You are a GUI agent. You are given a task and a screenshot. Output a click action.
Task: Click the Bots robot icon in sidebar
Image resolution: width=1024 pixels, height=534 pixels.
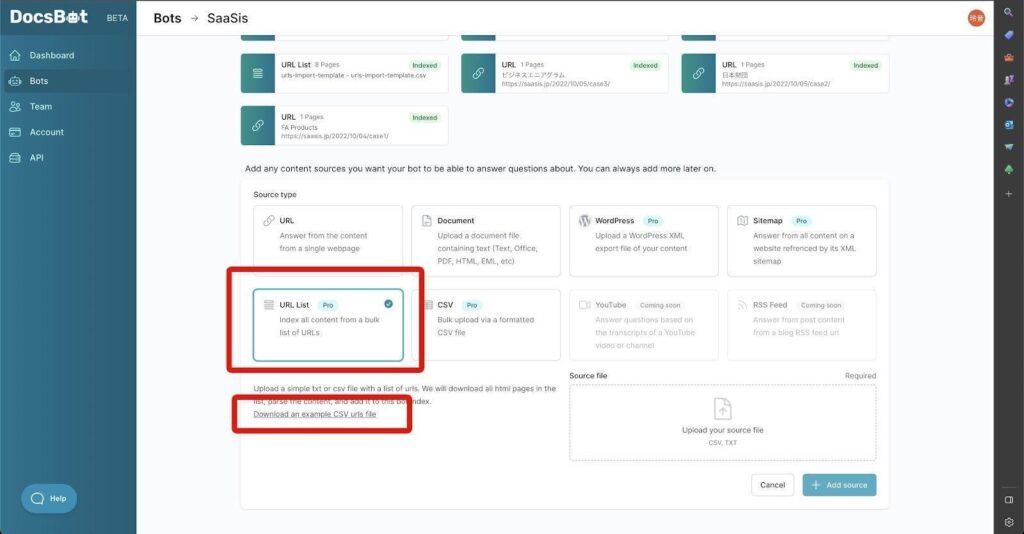pyautogui.click(x=15, y=81)
